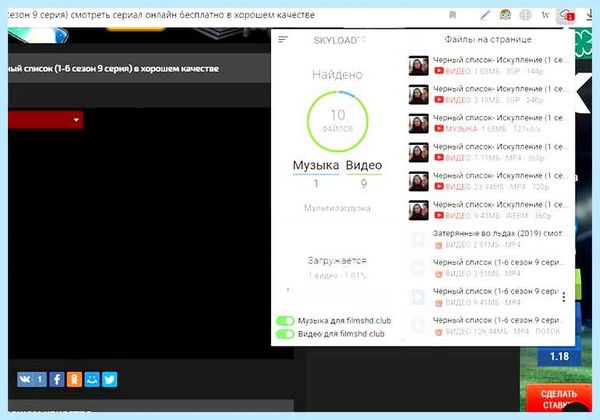Click the bookmark icon in the address bar
This screenshot has width=600, height=420.
[452, 15]
